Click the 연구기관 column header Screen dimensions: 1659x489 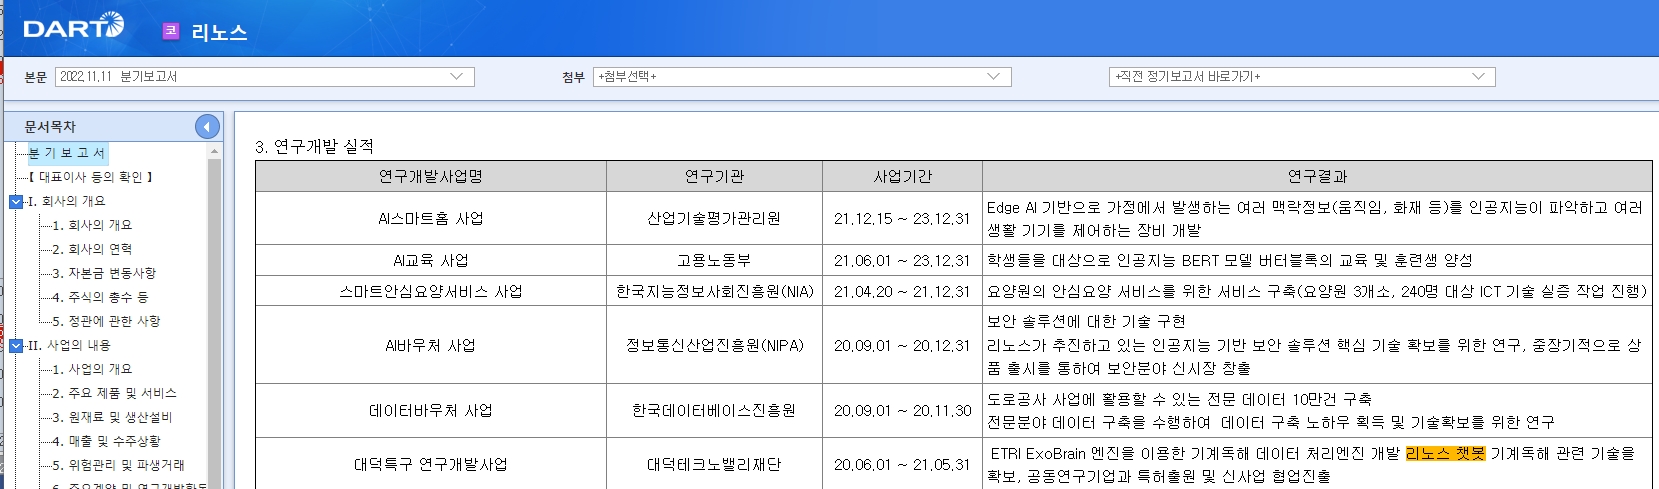pos(714,176)
